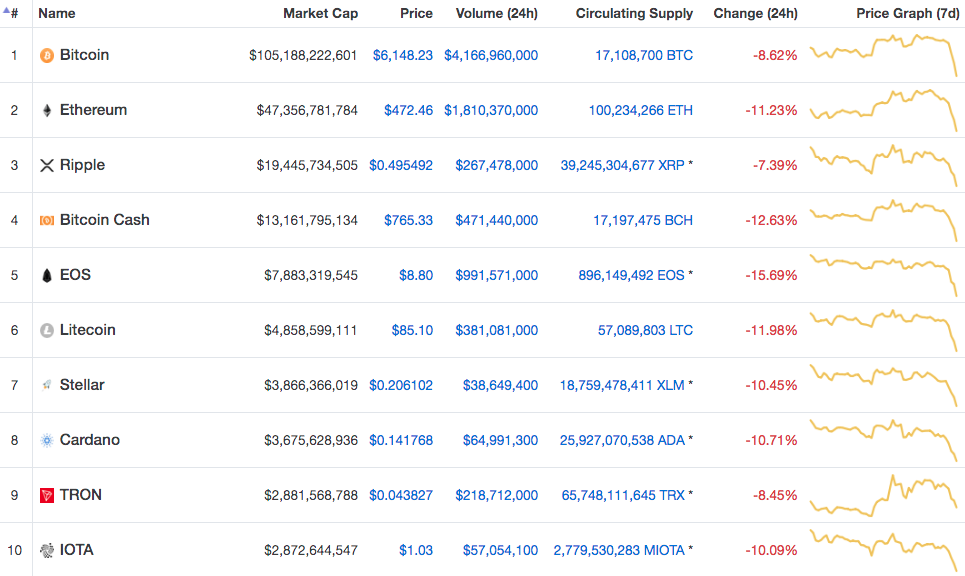The image size is (965, 576).
Task: Open Litecoin circulating supply 57,089,803 LTC
Action: (645, 330)
